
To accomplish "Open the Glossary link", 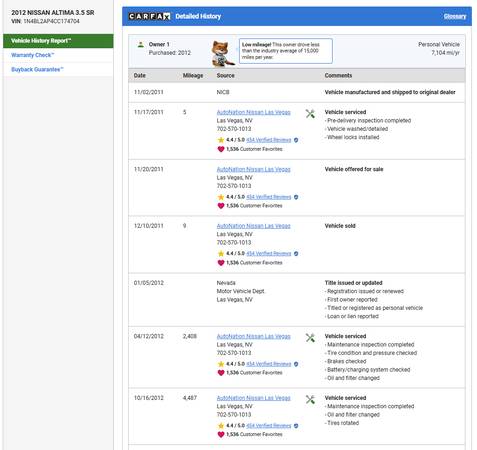I will coord(455,16).
